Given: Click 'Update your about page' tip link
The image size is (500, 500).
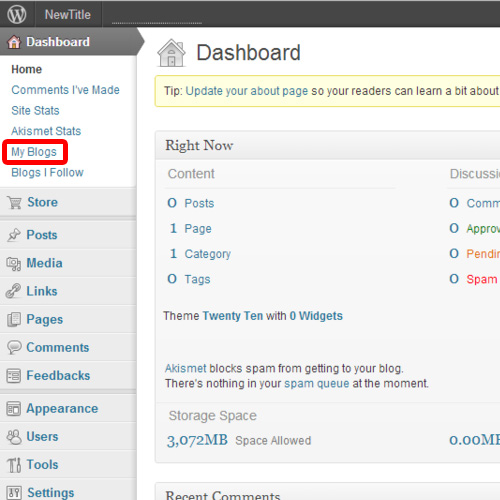Looking at the screenshot, I should (x=247, y=91).
